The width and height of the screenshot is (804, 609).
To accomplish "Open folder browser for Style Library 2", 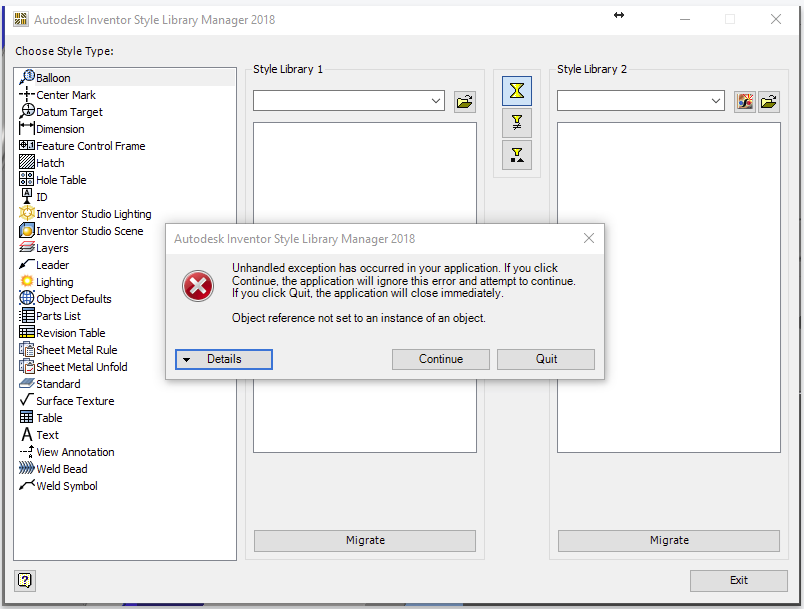I will tap(768, 101).
